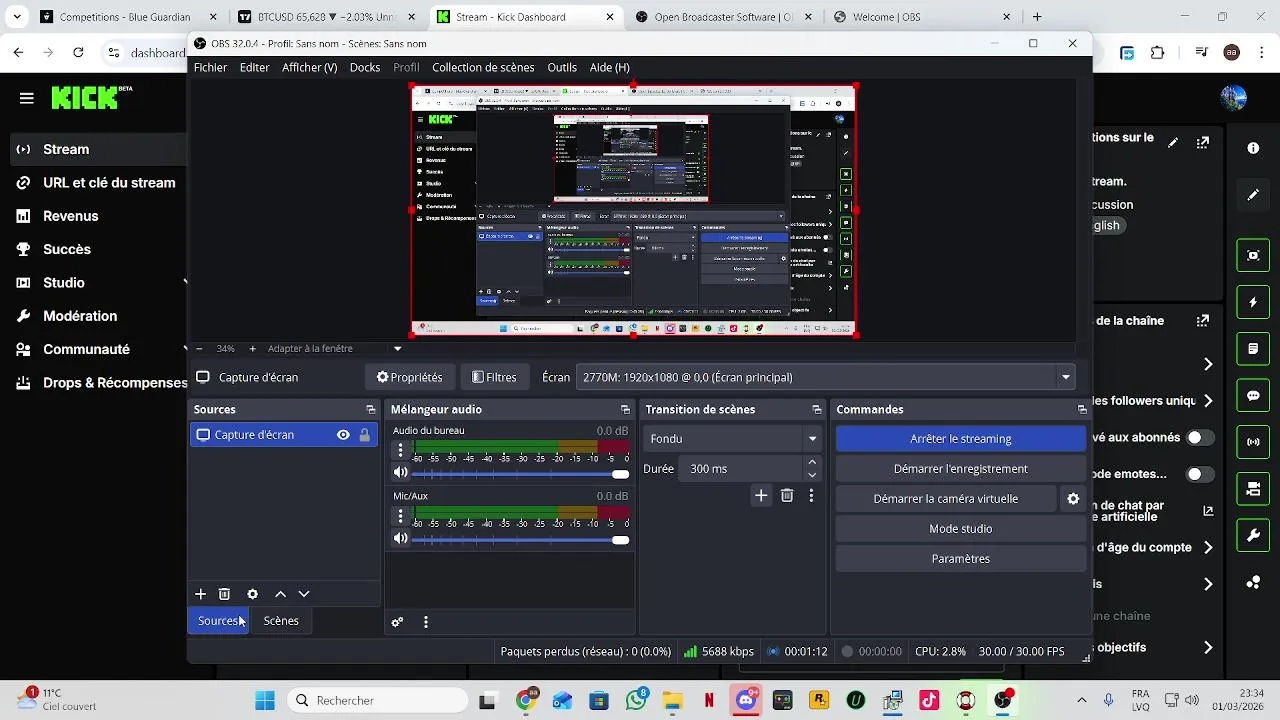Image resolution: width=1280 pixels, height=720 pixels.
Task: Open the Écran display selection dropdown
Action: point(826,378)
